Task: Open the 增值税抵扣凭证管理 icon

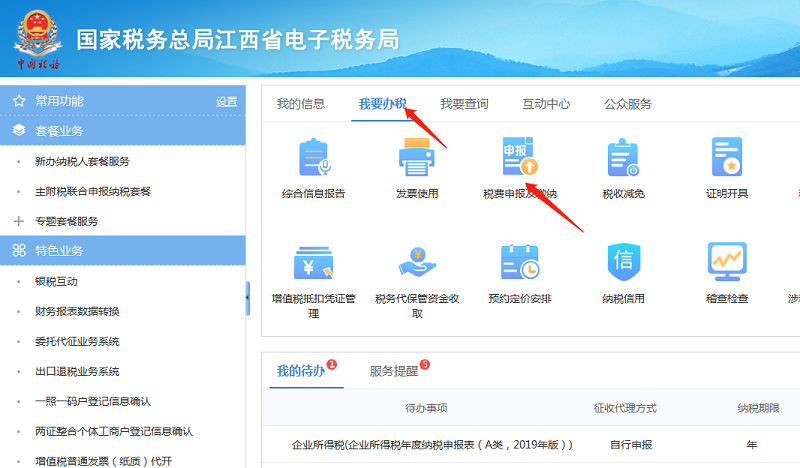Action: 313,263
